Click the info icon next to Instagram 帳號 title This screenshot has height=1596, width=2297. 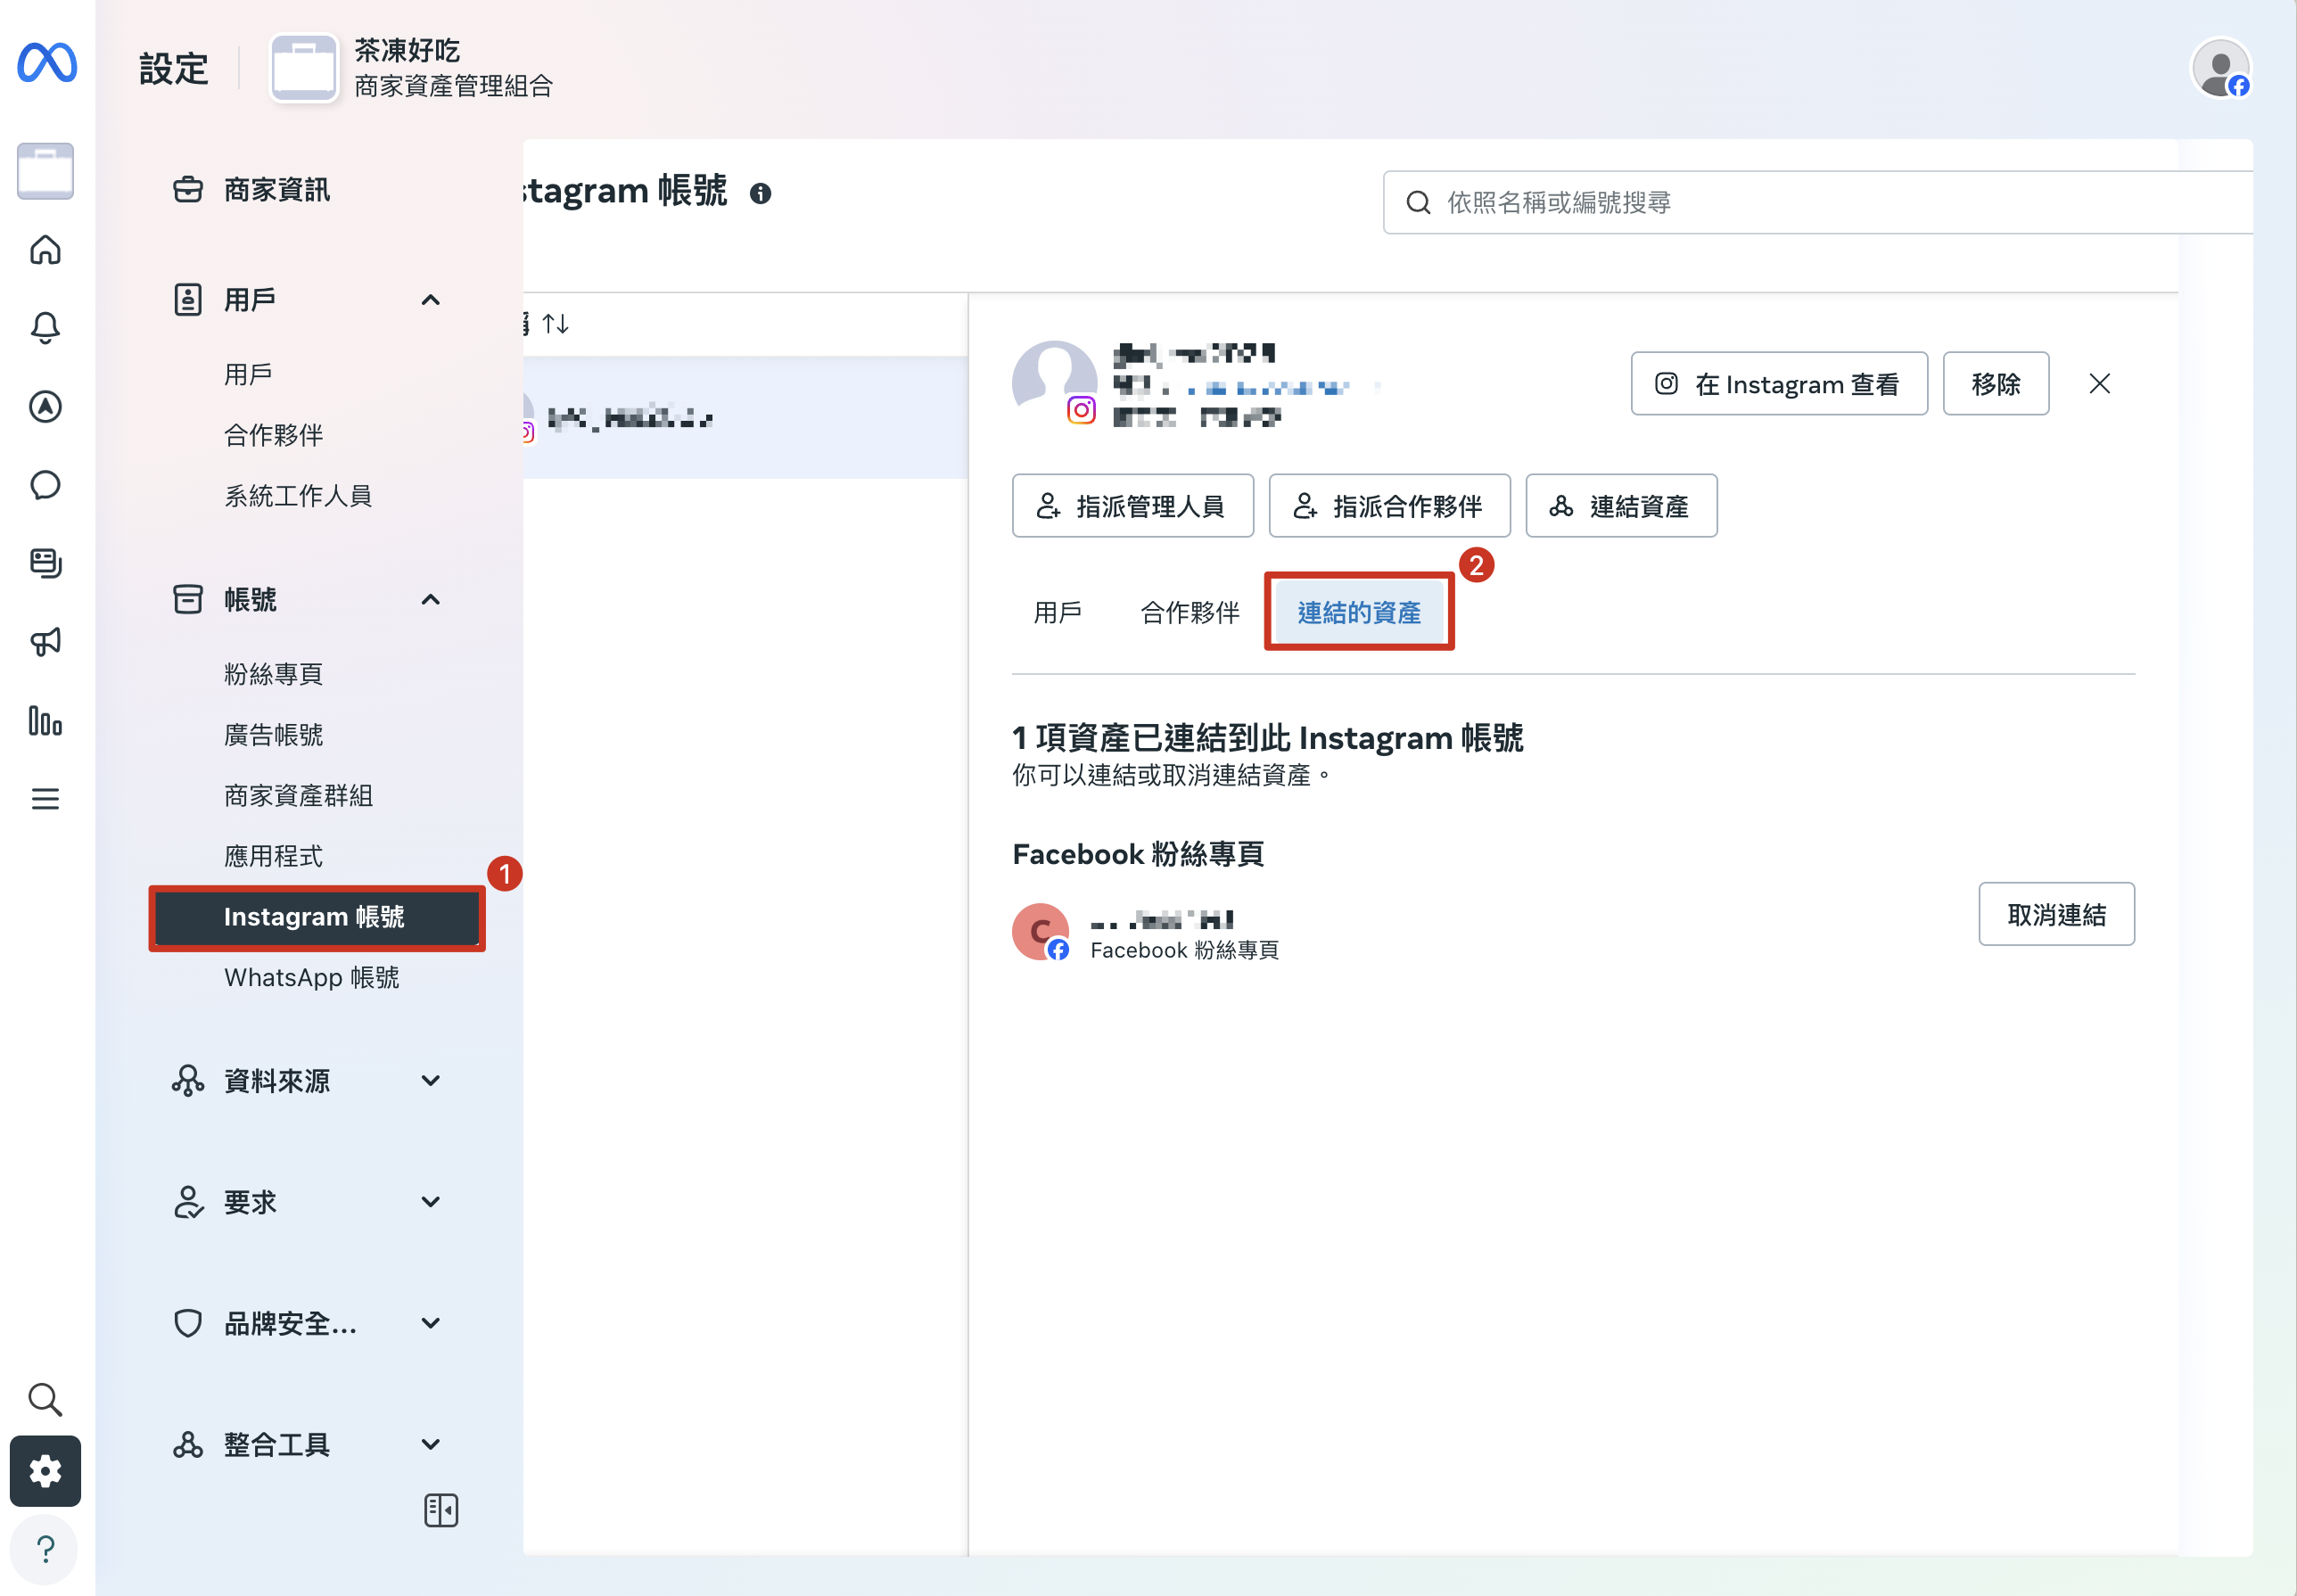[760, 193]
